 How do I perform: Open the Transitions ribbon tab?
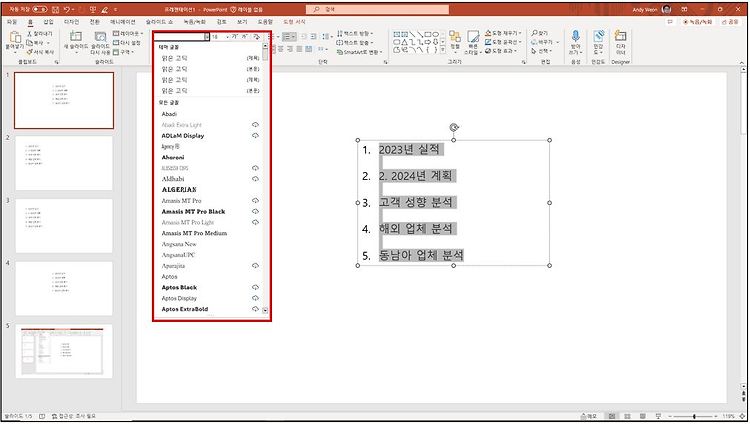pyautogui.click(x=95, y=22)
